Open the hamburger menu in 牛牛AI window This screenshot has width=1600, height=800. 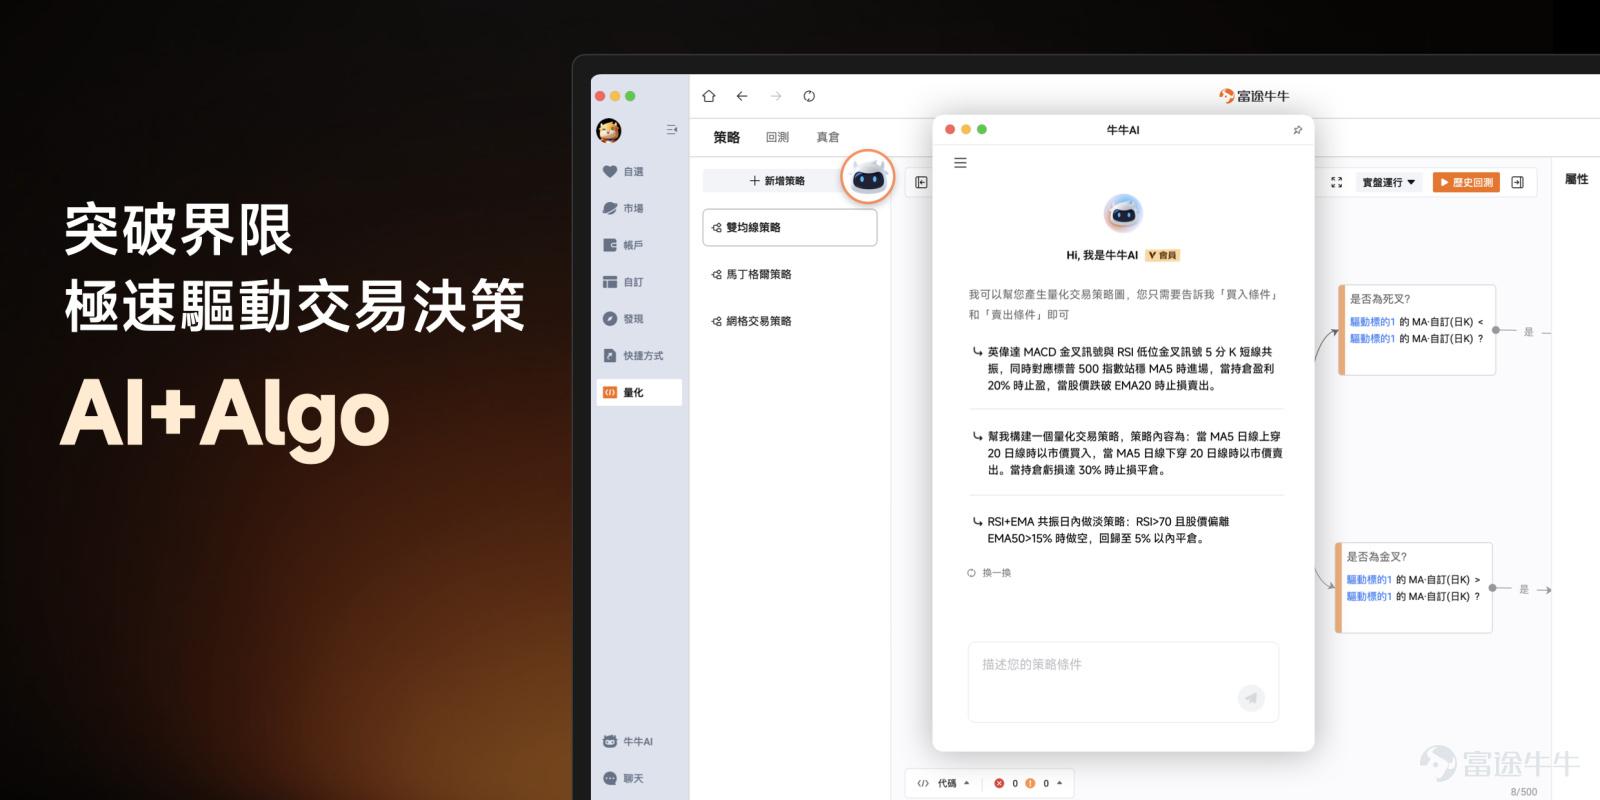pos(960,163)
